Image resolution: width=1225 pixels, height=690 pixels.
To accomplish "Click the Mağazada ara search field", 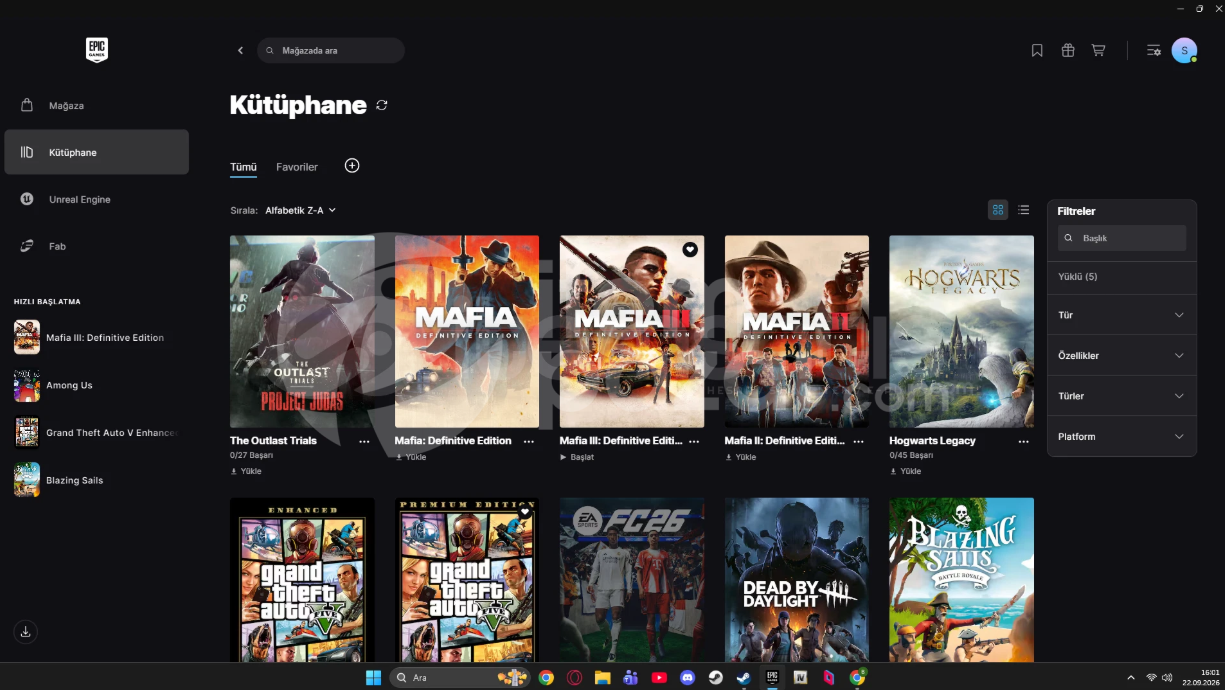I will 331,50.
